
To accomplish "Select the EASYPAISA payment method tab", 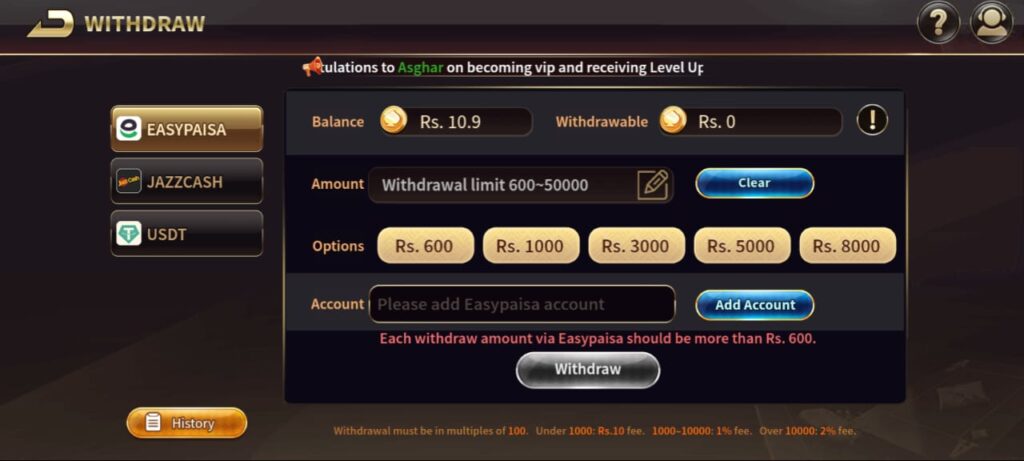I will click(x=187, y=129).
